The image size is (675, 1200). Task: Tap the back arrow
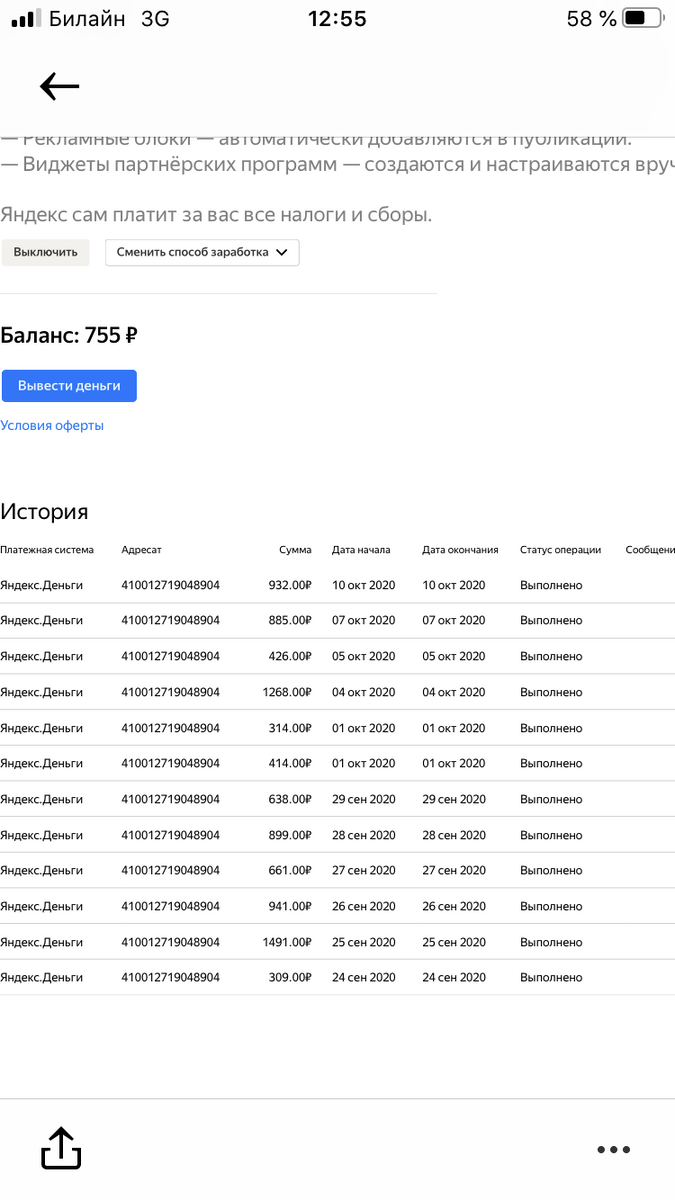tap(59, 87)
